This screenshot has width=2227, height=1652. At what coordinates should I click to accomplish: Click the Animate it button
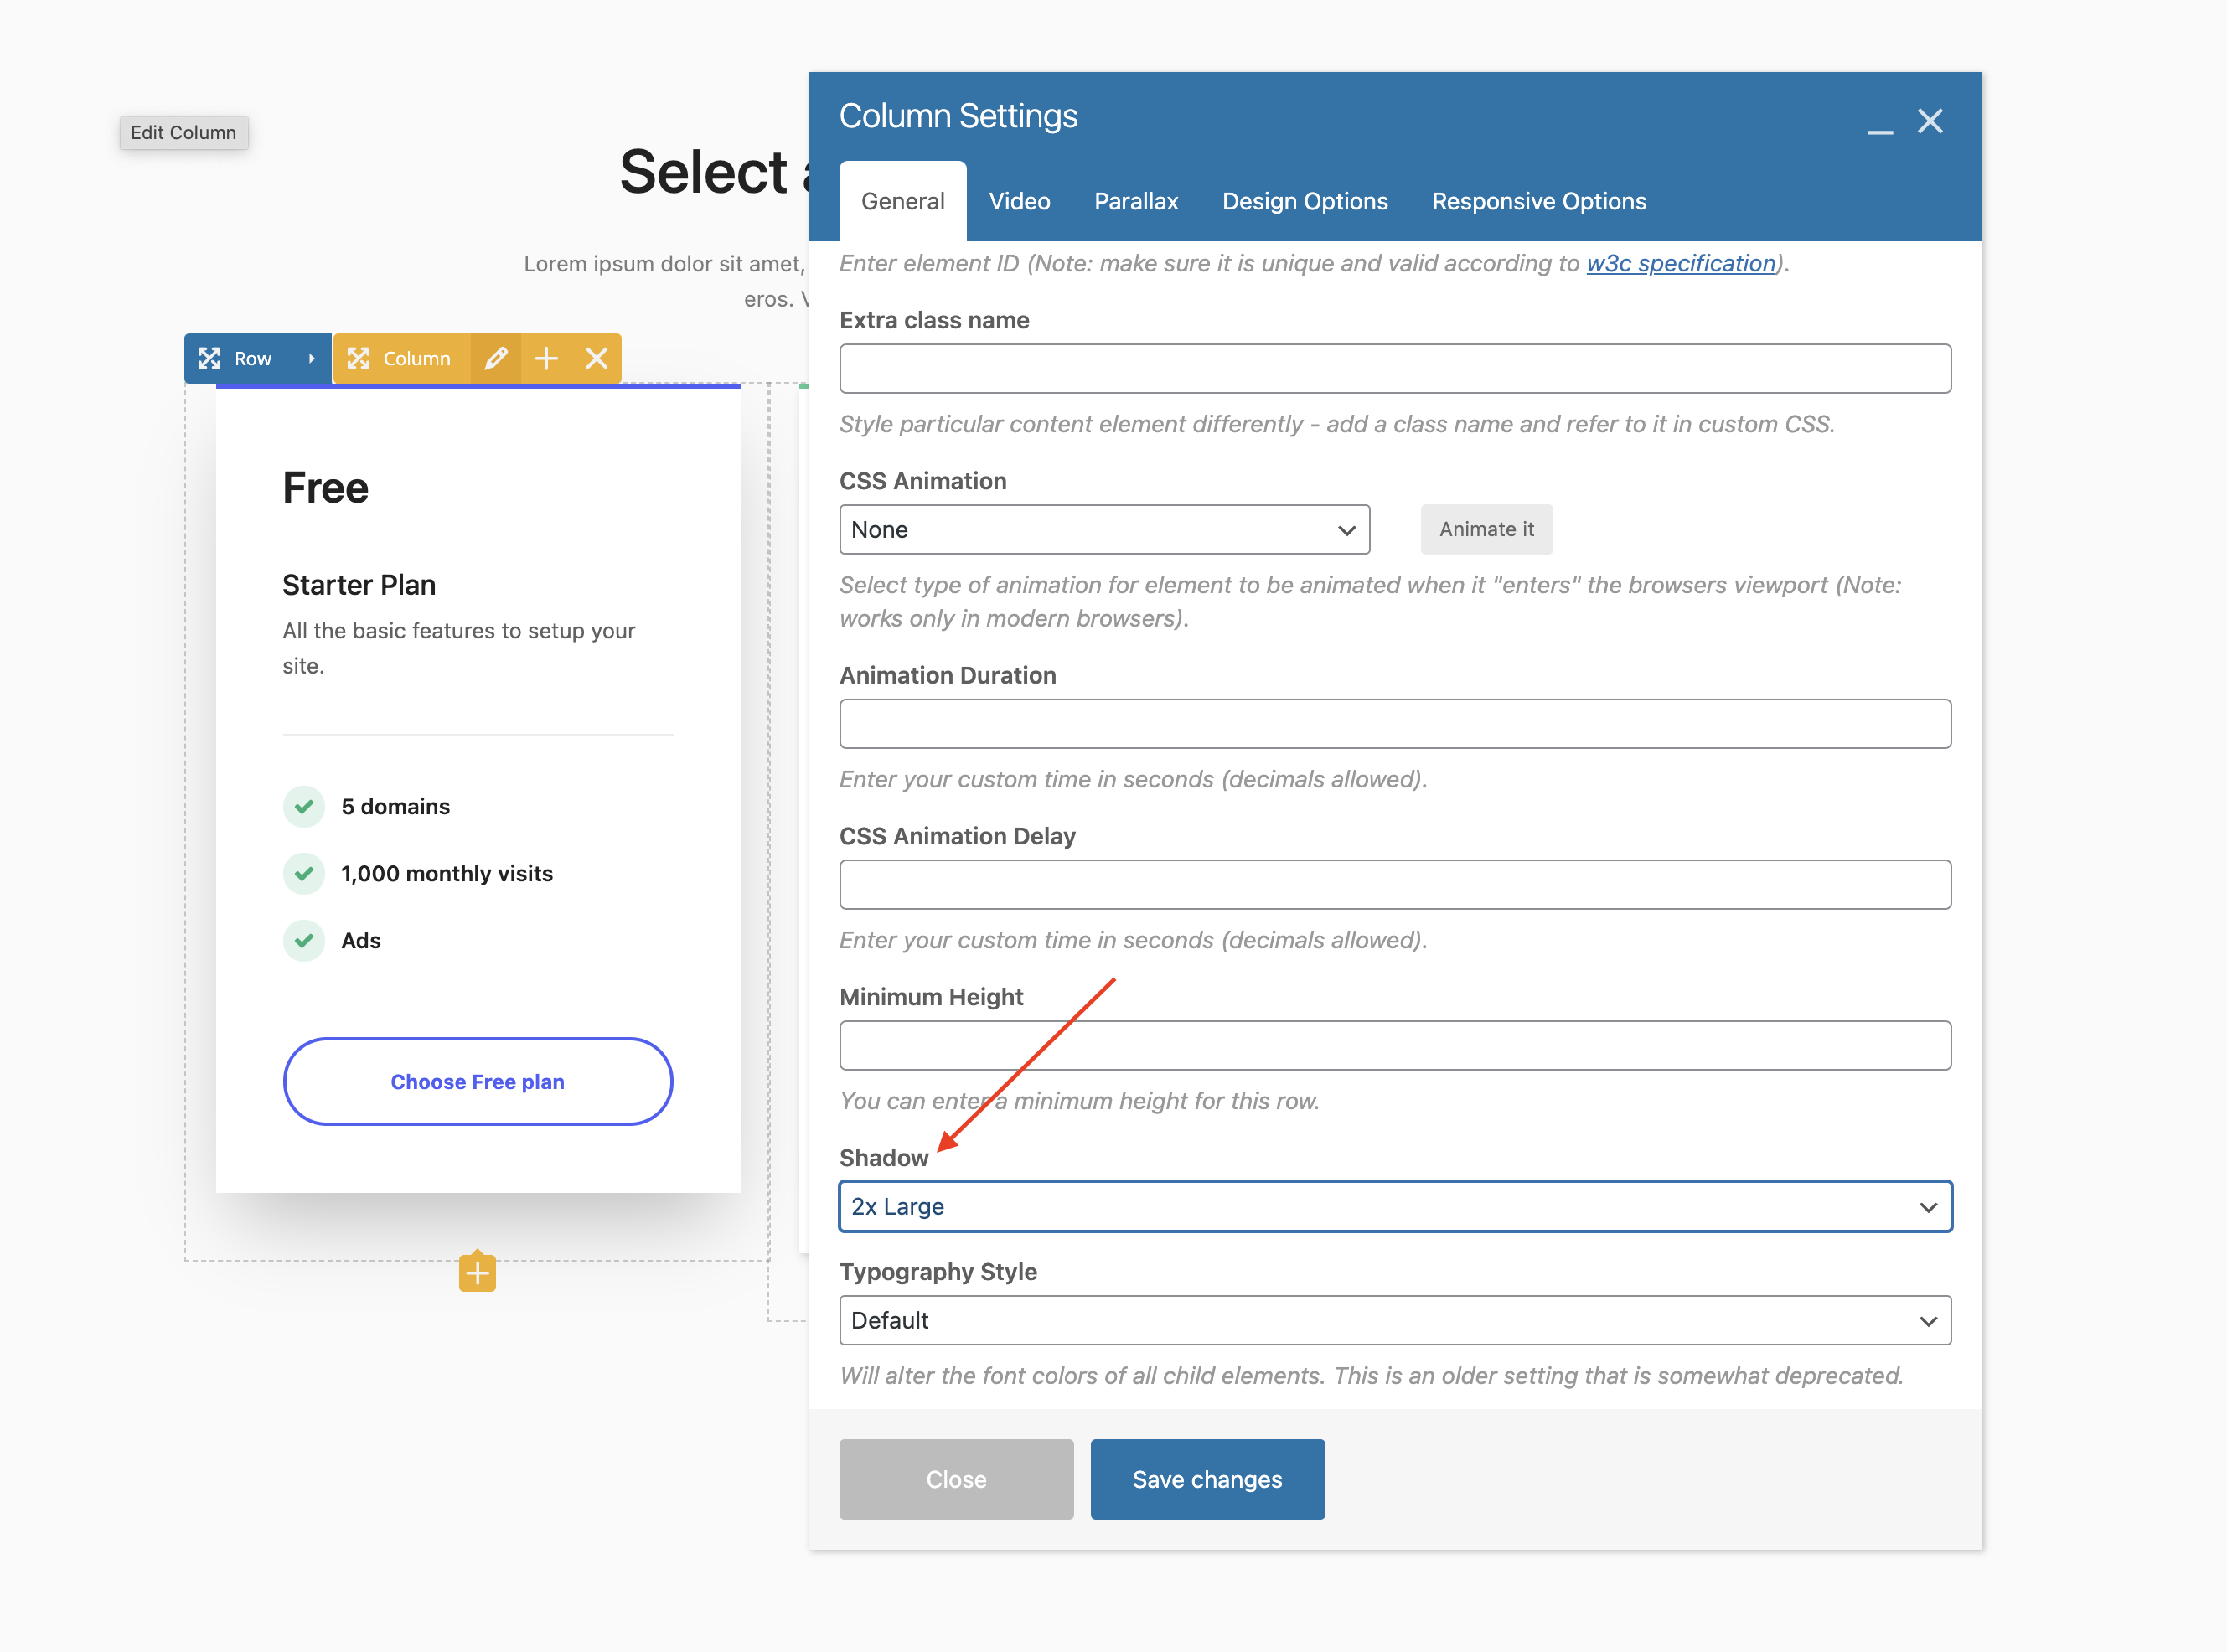[x=1486, y=529]
